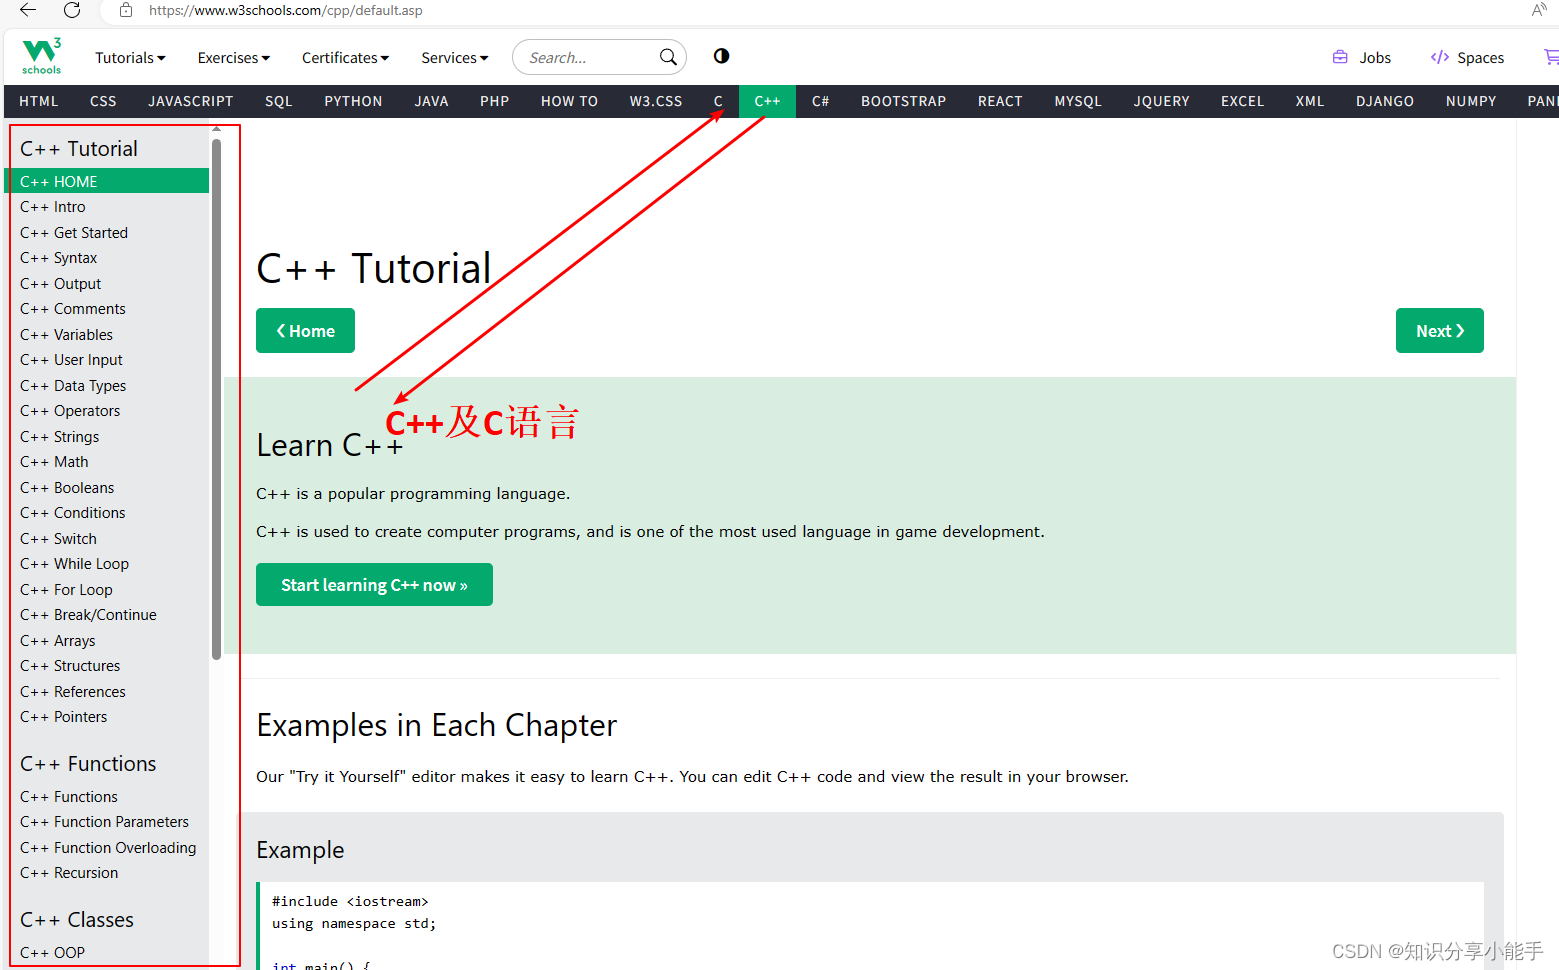Click the green Next button
The height and width of the screenshot is (970, 1559).
tap(1439, 331)
